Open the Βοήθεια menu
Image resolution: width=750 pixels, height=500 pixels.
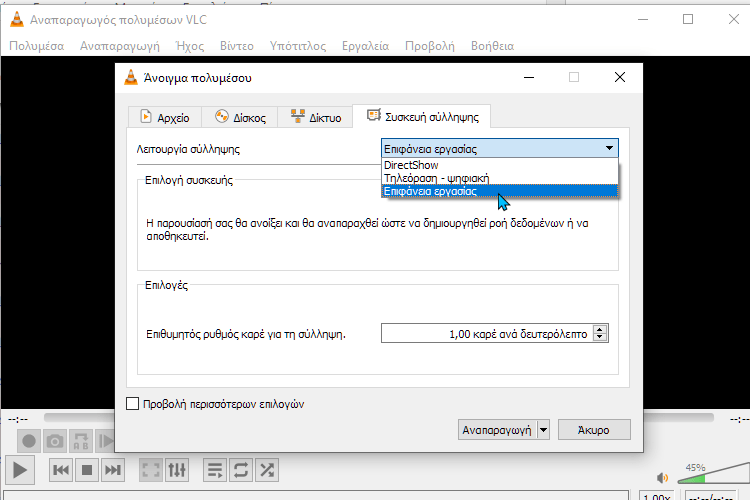(493, 46)
